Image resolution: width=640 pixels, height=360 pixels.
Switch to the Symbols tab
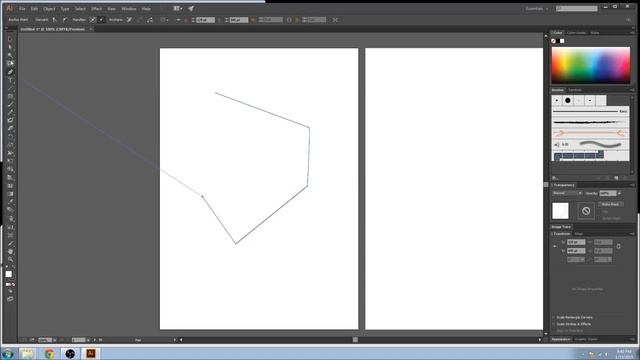coord(575,90)
